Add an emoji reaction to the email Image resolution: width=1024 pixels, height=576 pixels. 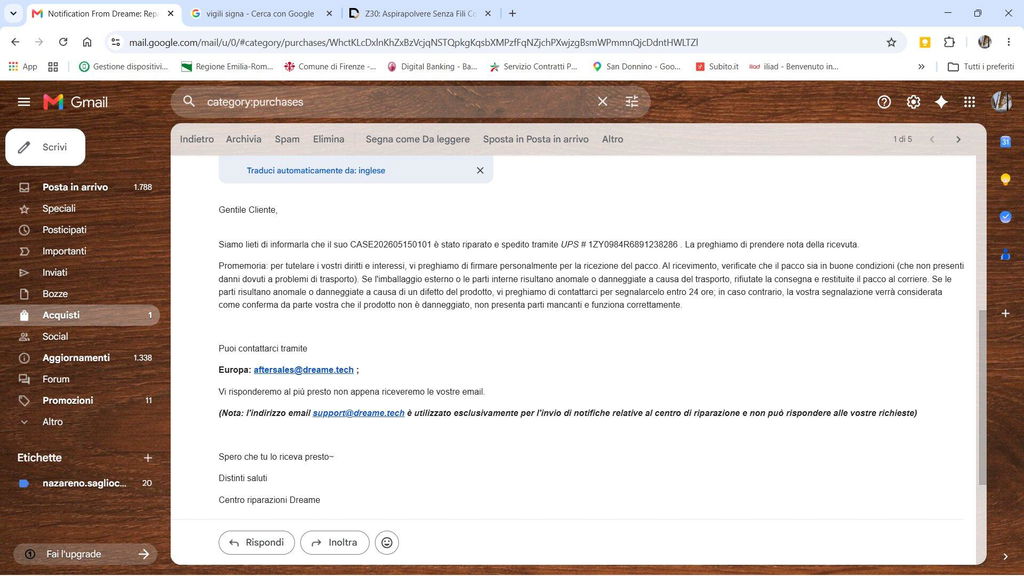(387, 543)
